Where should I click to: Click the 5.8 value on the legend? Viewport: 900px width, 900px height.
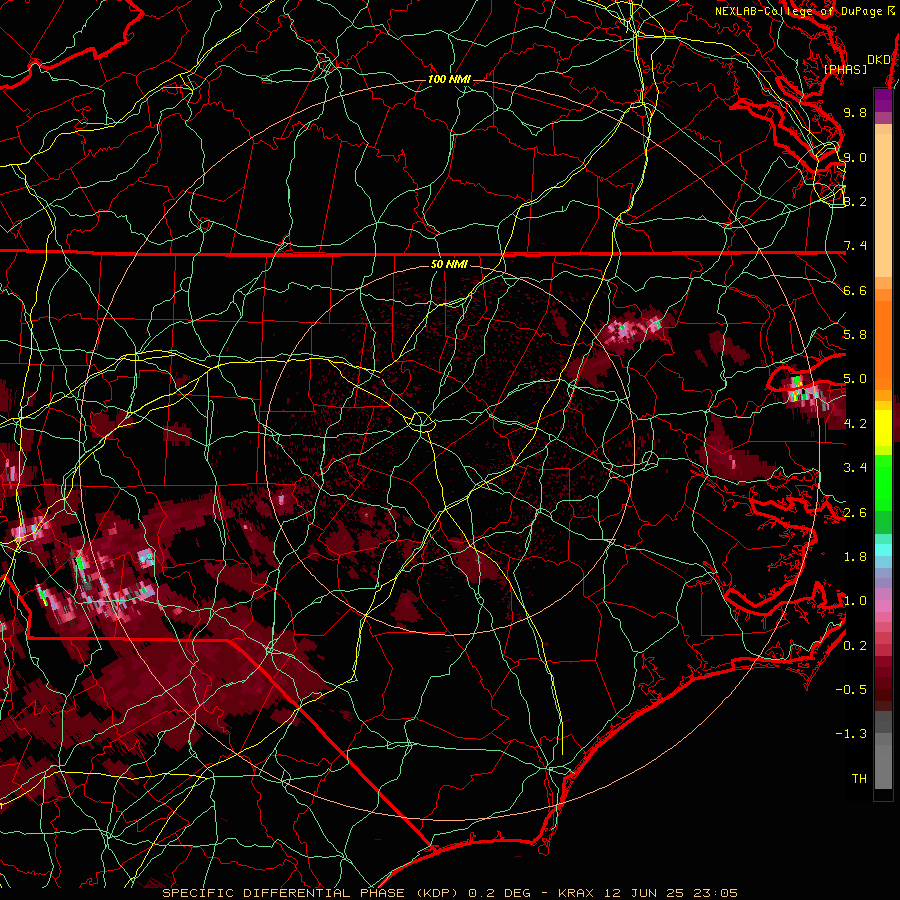pos(855,335)
